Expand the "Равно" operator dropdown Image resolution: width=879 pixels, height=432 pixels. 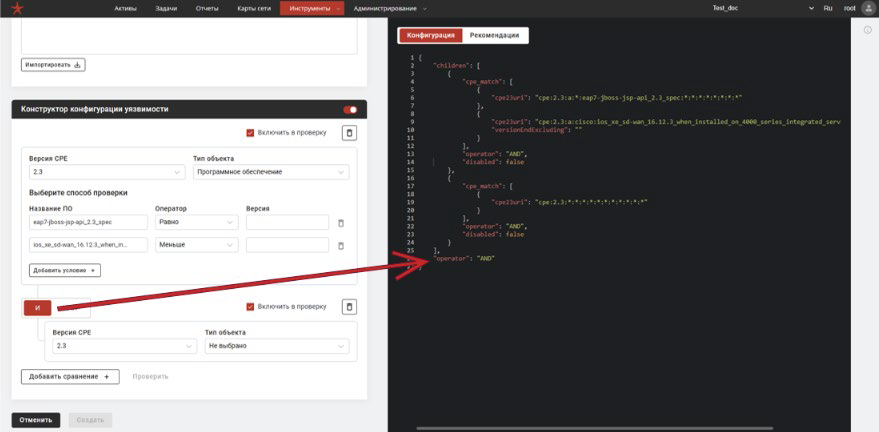tap(196, 222)
